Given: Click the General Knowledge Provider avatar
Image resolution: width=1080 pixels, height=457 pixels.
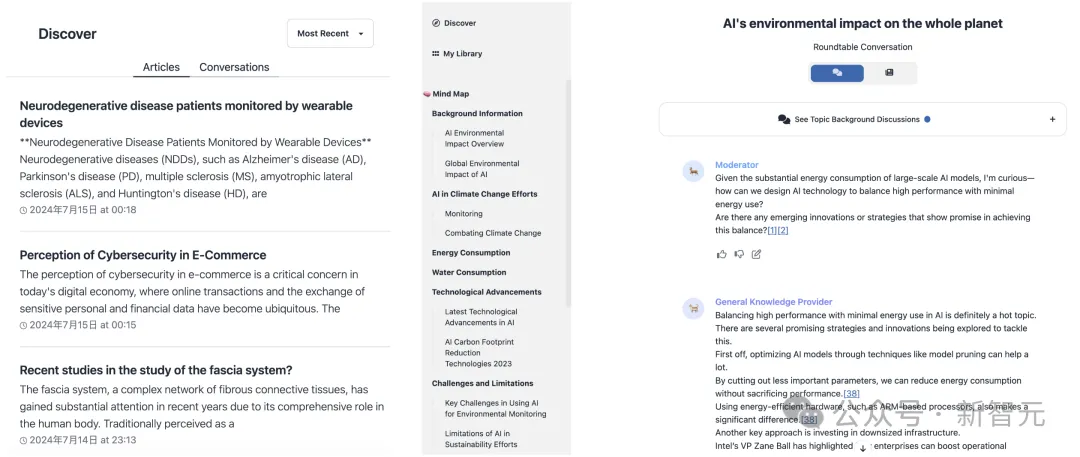Looking at the screenshot, I should coord(691,308).
